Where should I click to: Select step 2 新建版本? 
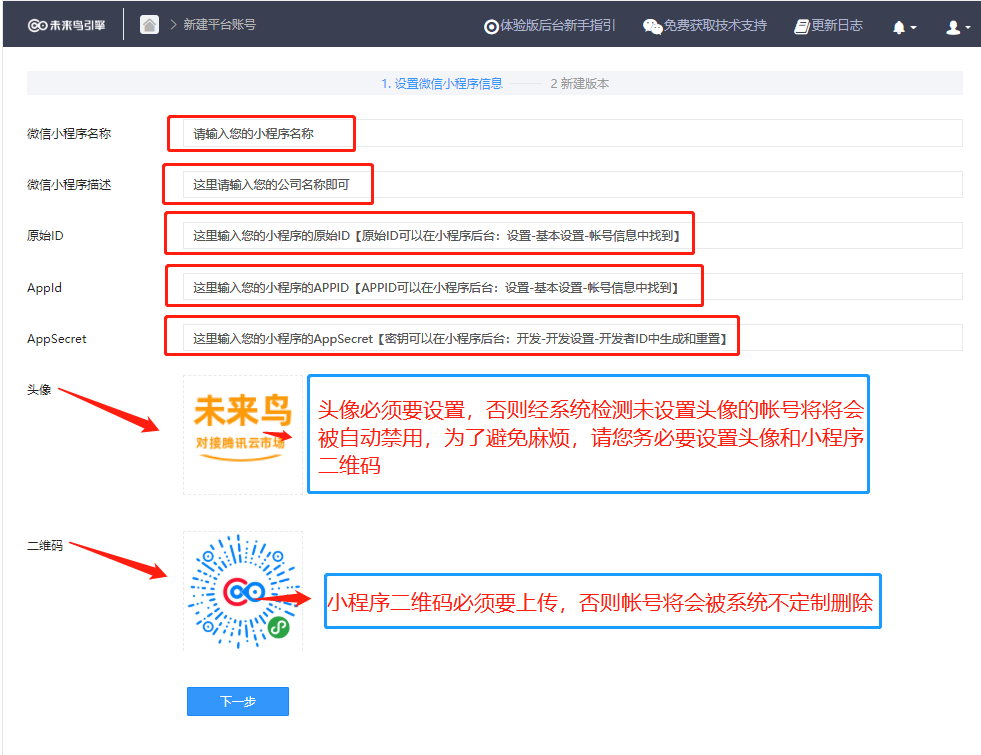(579, 83)
